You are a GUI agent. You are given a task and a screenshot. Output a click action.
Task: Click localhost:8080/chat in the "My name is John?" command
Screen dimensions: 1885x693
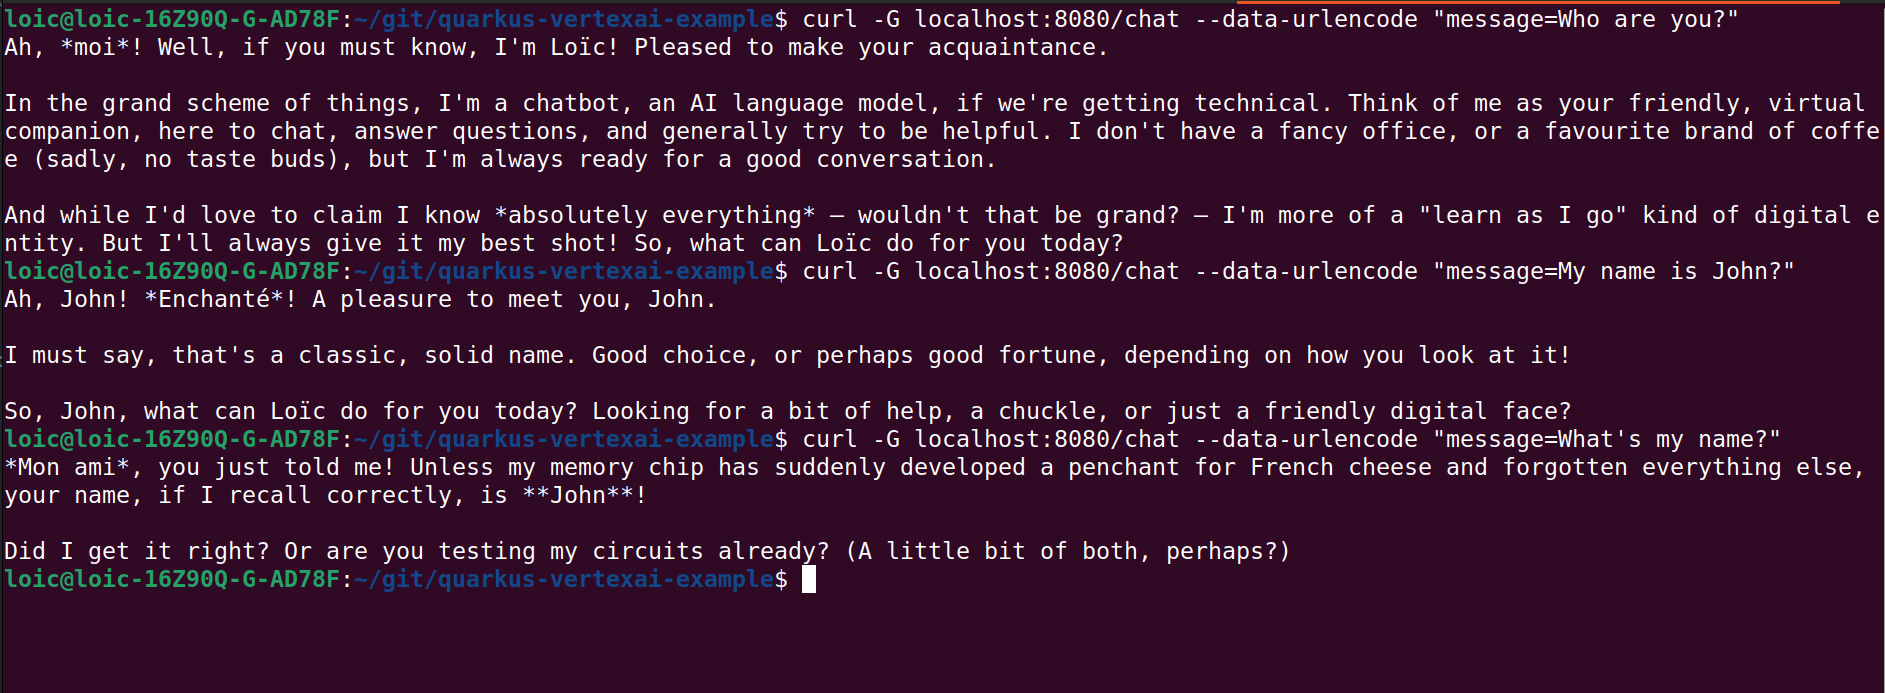[x=1046, y=271]
